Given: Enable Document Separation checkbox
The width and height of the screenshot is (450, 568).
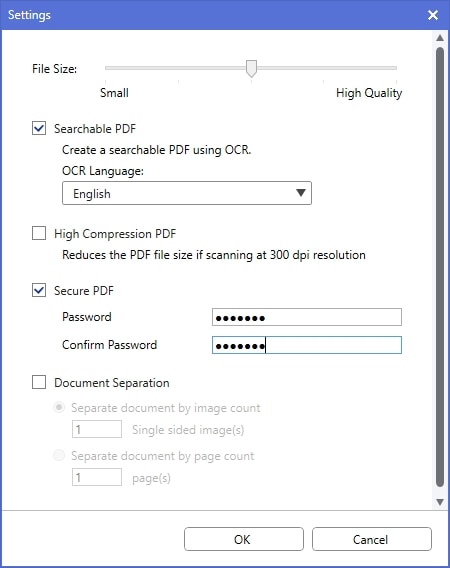Looking at the screenshot, I should 39,382.
